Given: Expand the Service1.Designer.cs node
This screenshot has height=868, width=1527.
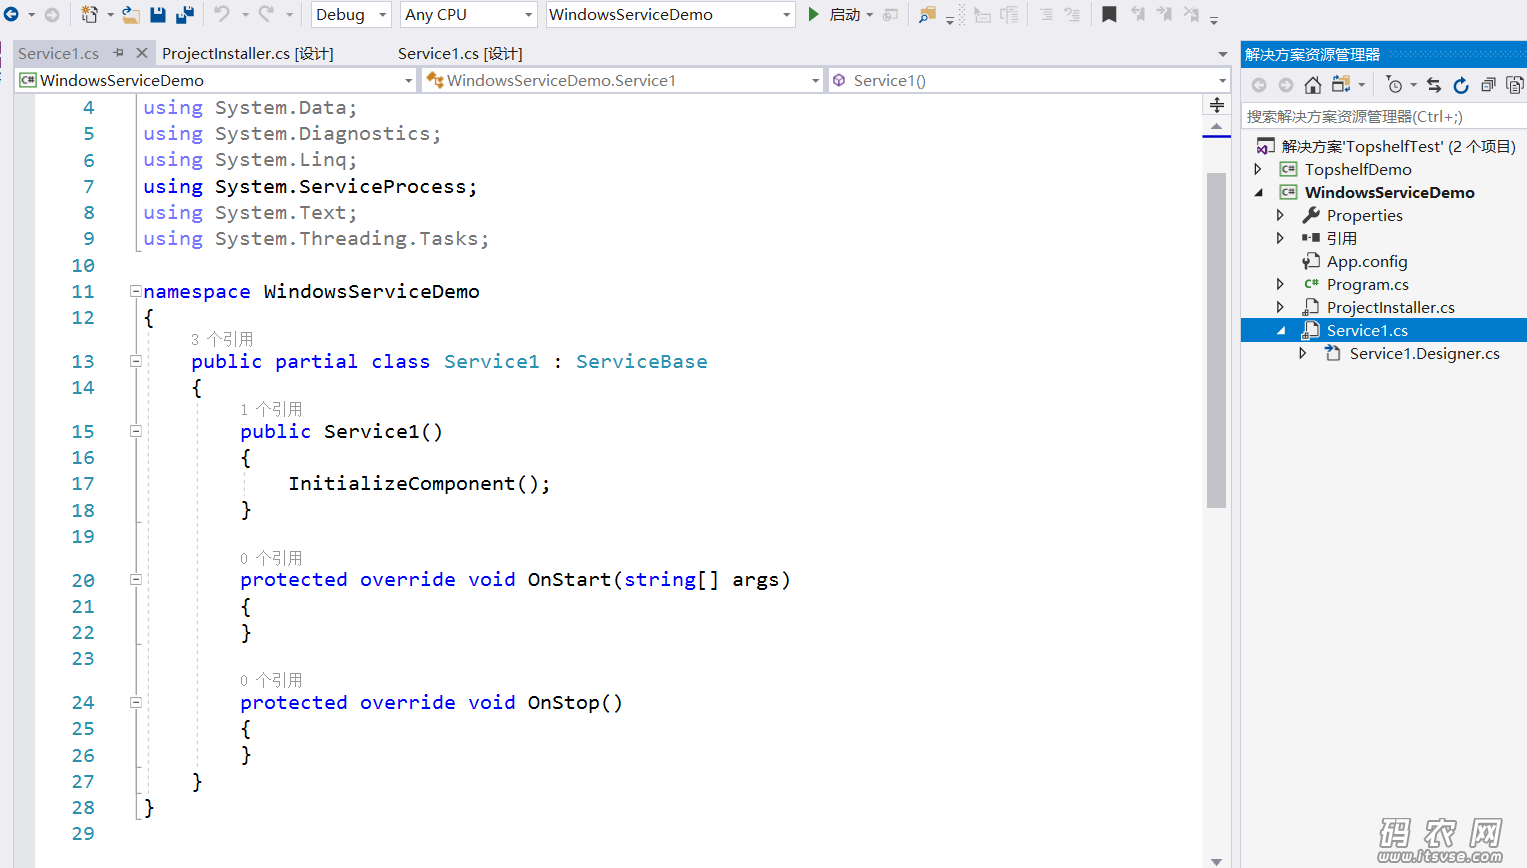Looking at the screenshot, I should click(x=1302, y=353).
